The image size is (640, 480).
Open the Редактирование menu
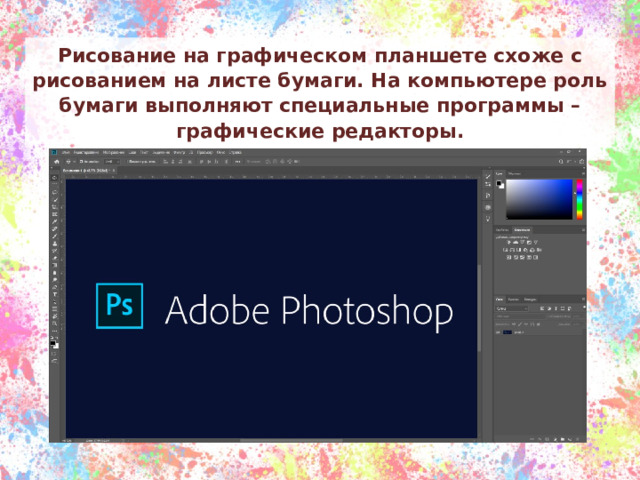pyautogui.click(x=86, y=152)
